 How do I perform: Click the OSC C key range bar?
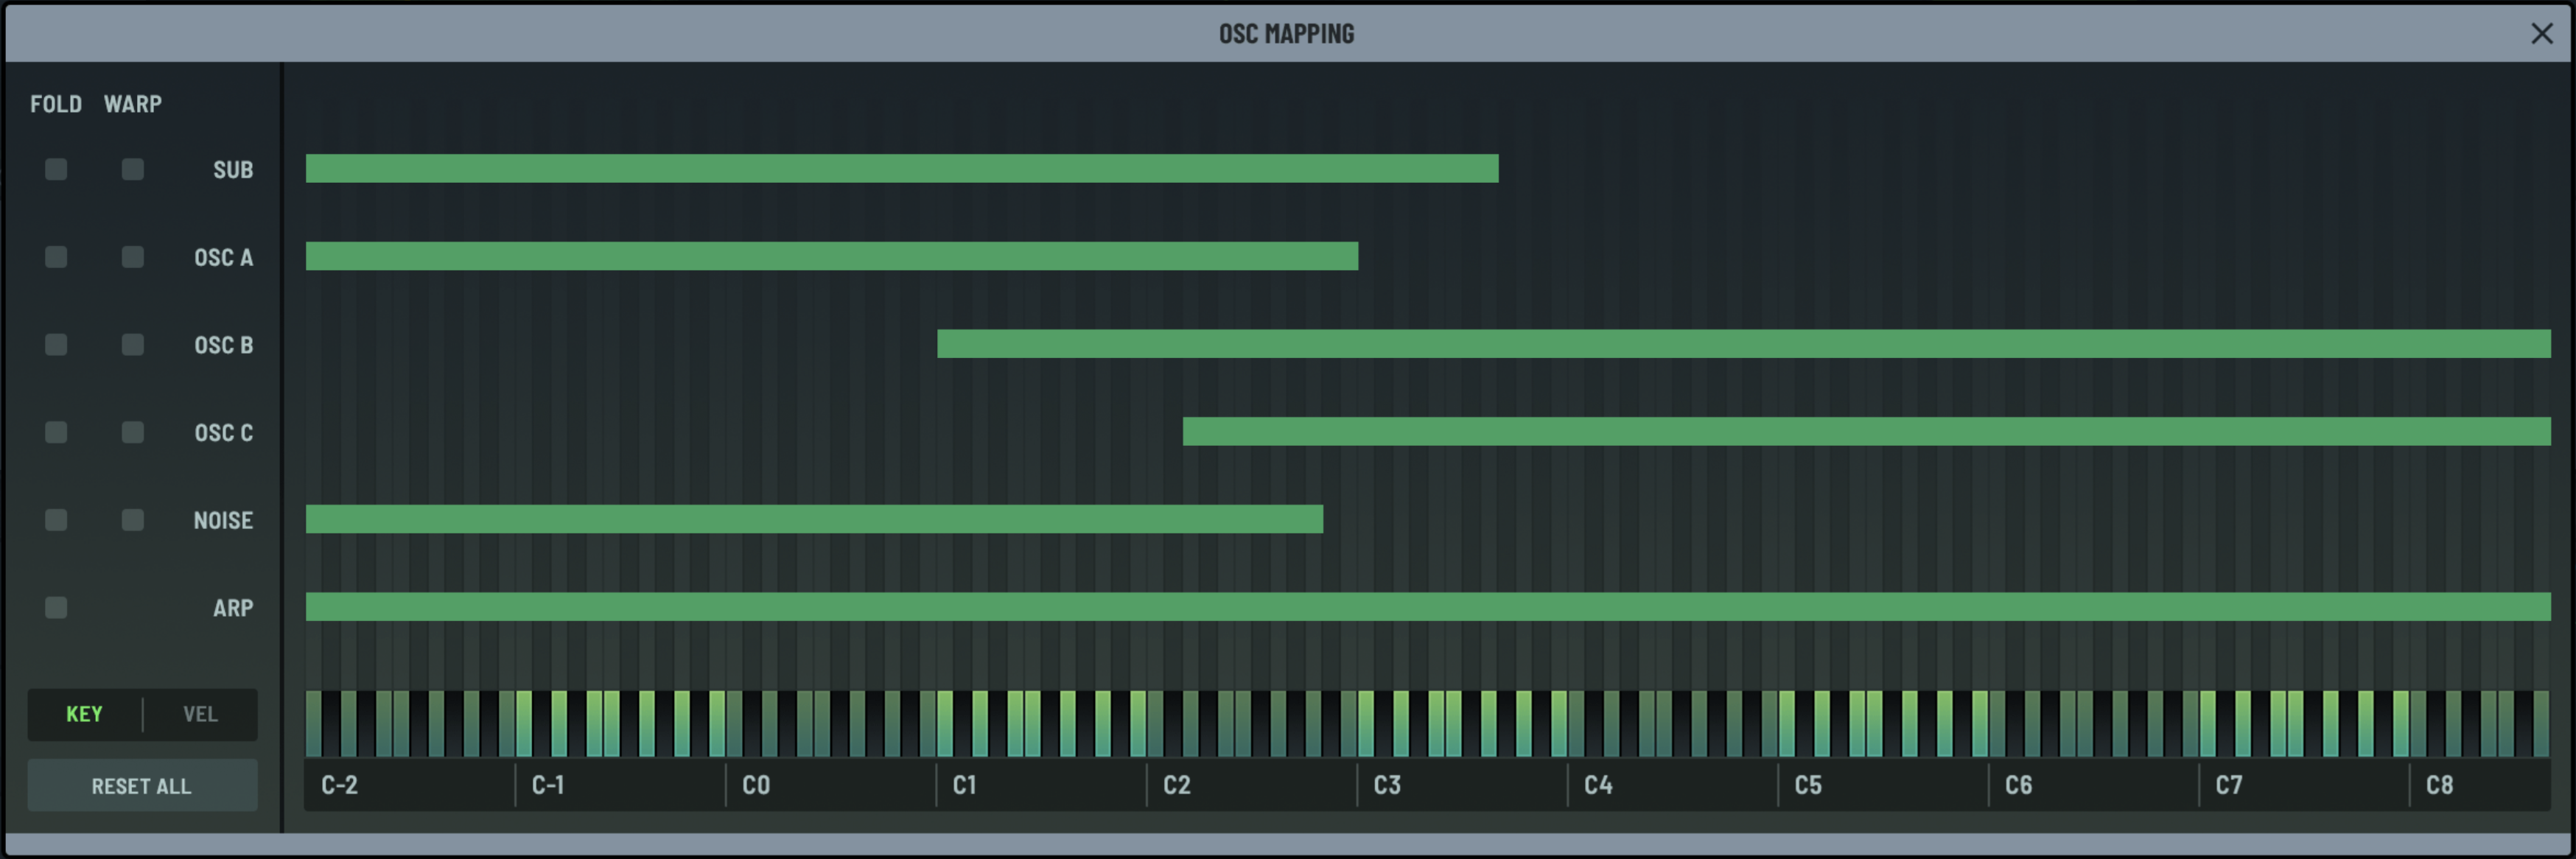pyautogui.click(x=1867, y=431)
